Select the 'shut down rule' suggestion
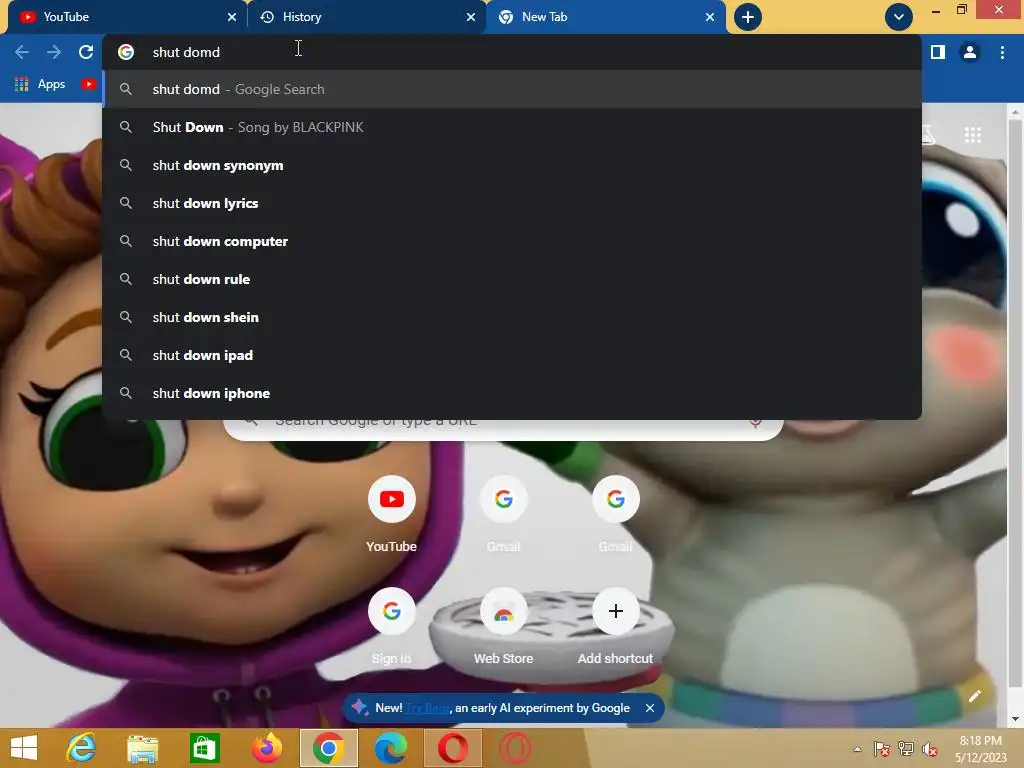1024x768 pixels. 512,279
